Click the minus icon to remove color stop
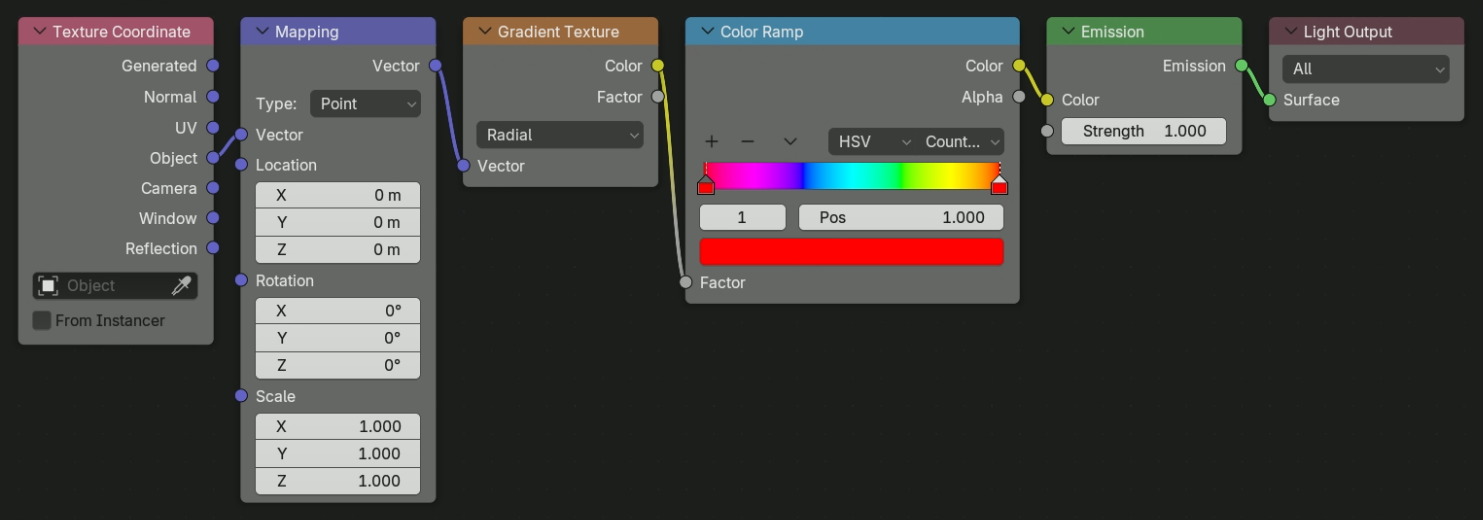The image size is (1483, 520). click(747, 142)
